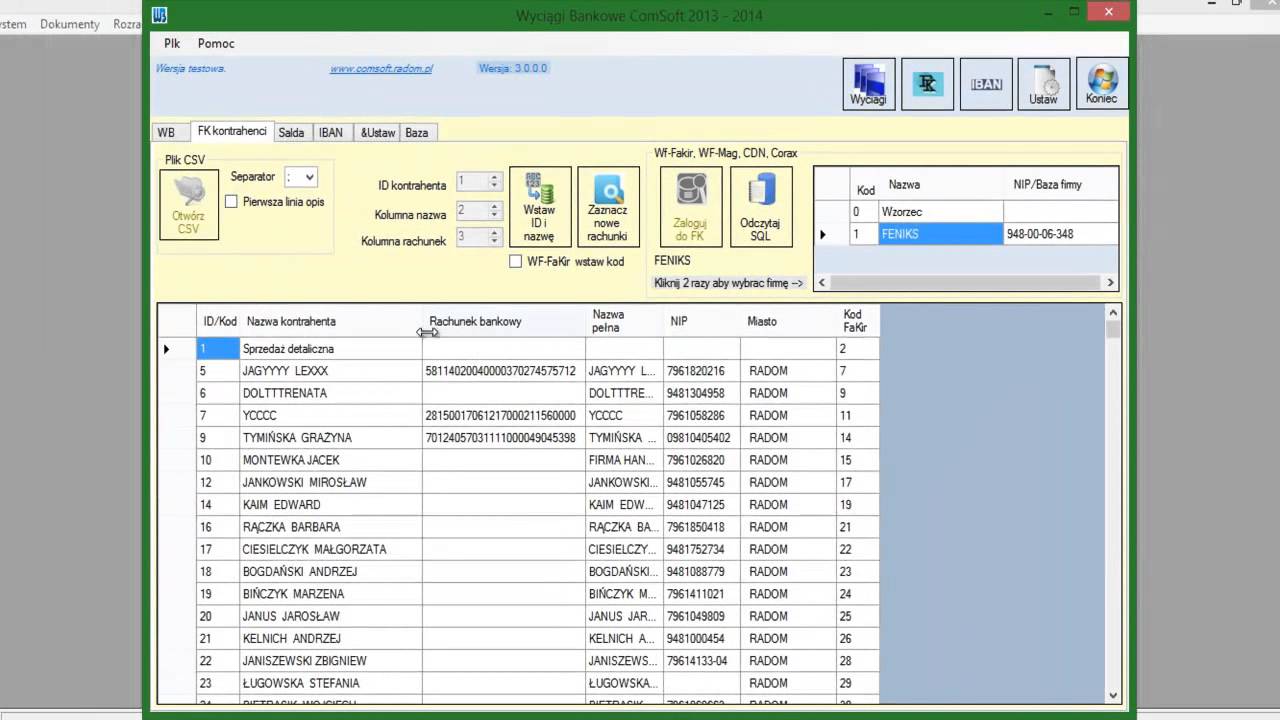Switch to the Salda tab
The image size is (1280, 720).
tap(291, 133)
